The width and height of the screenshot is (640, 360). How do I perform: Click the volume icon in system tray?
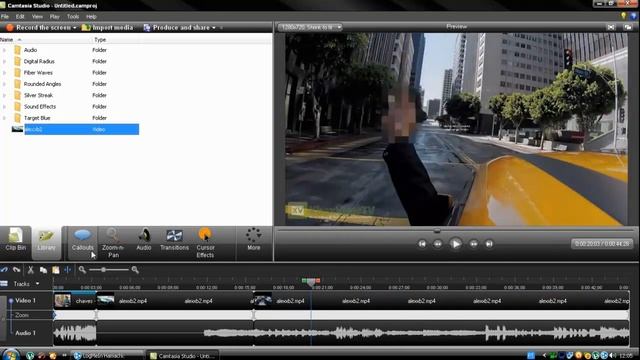click(612, 356)
